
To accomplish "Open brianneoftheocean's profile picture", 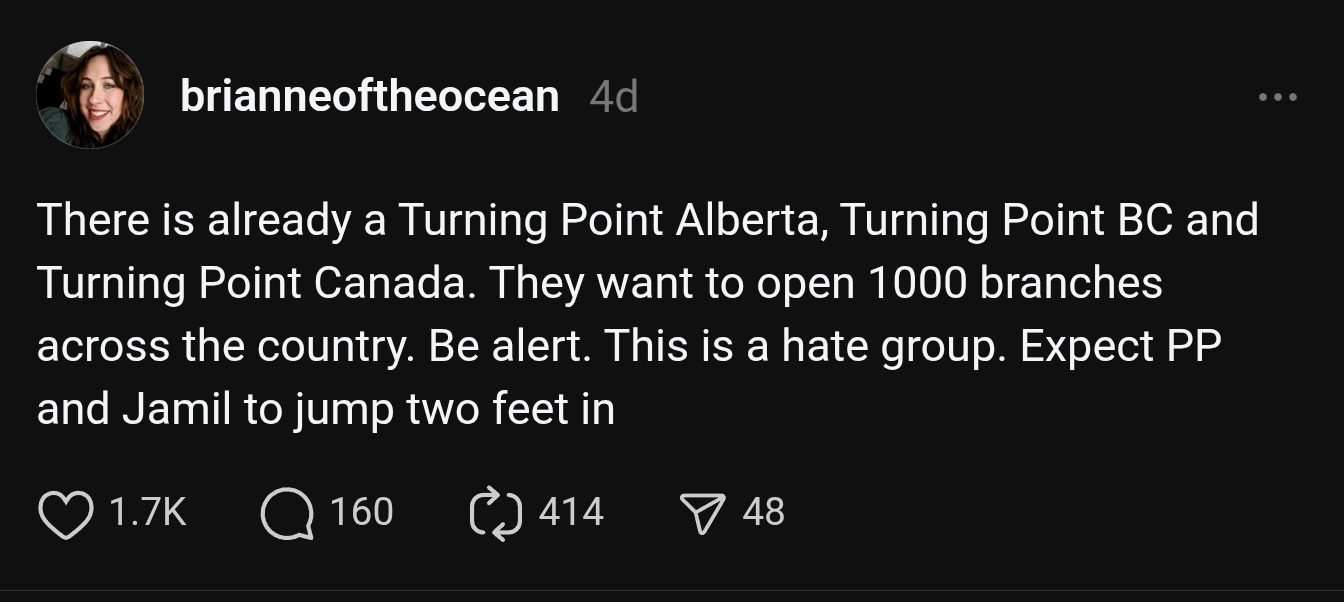I will click(x=90, y=96).
